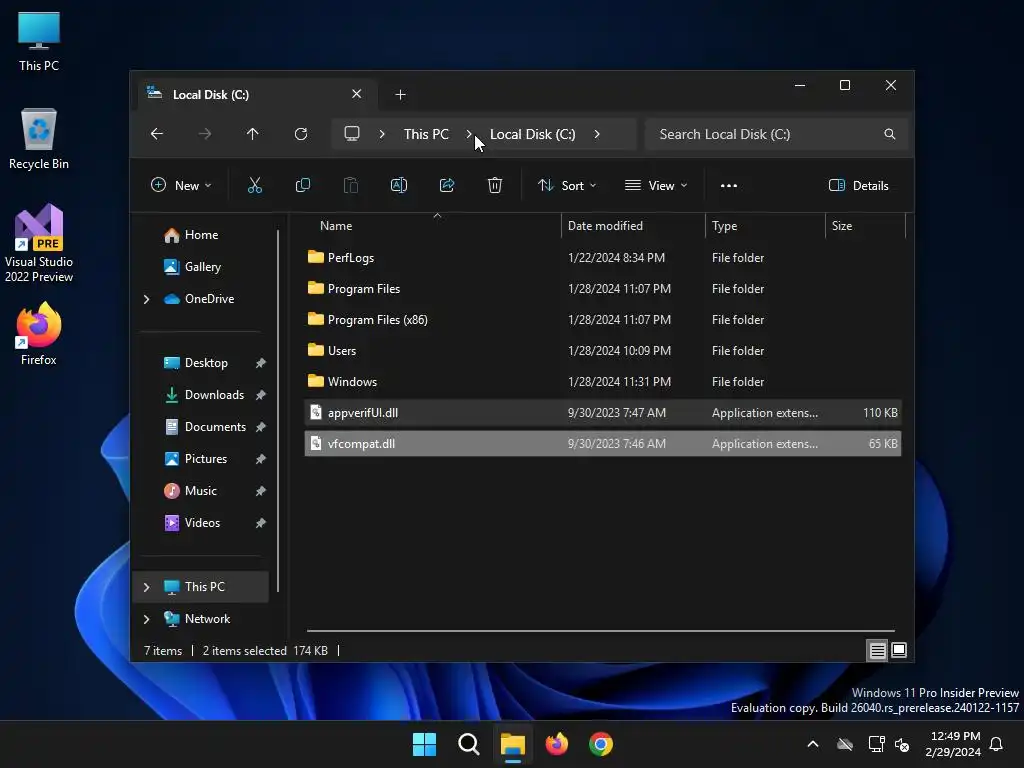
Task: Open See more ellipsis menu
Action: pyautogui.click(x=729, y=185)
